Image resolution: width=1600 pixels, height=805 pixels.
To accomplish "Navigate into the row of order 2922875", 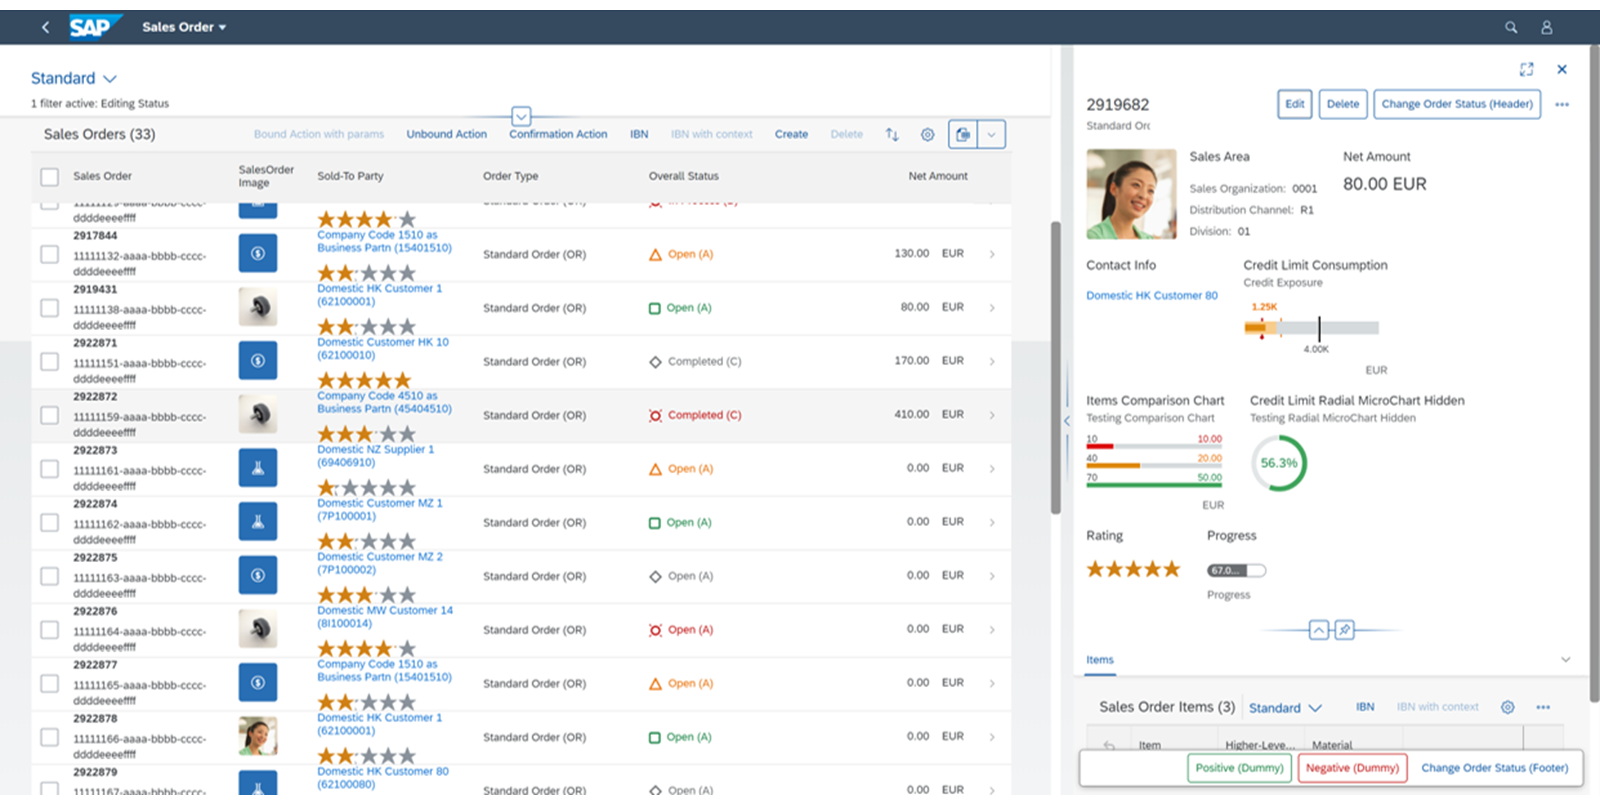I will tap(992, 576).
